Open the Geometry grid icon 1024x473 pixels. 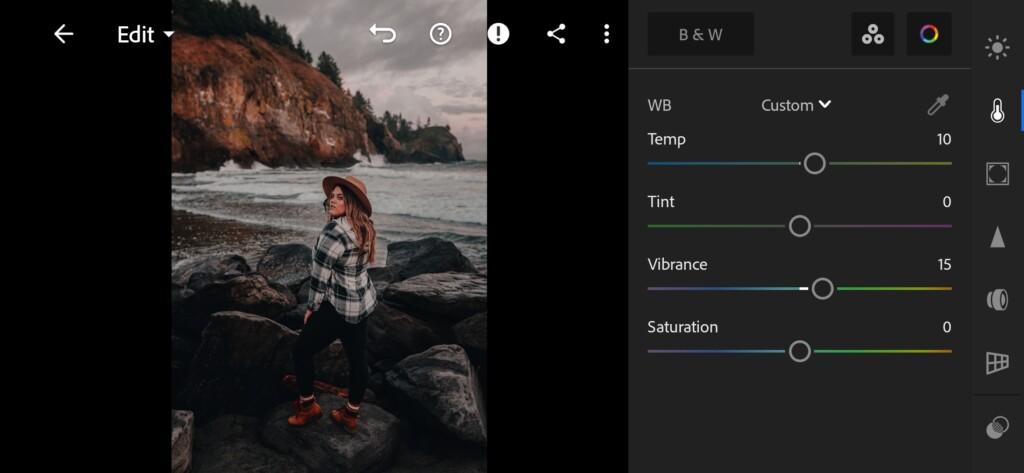(997, 363)
